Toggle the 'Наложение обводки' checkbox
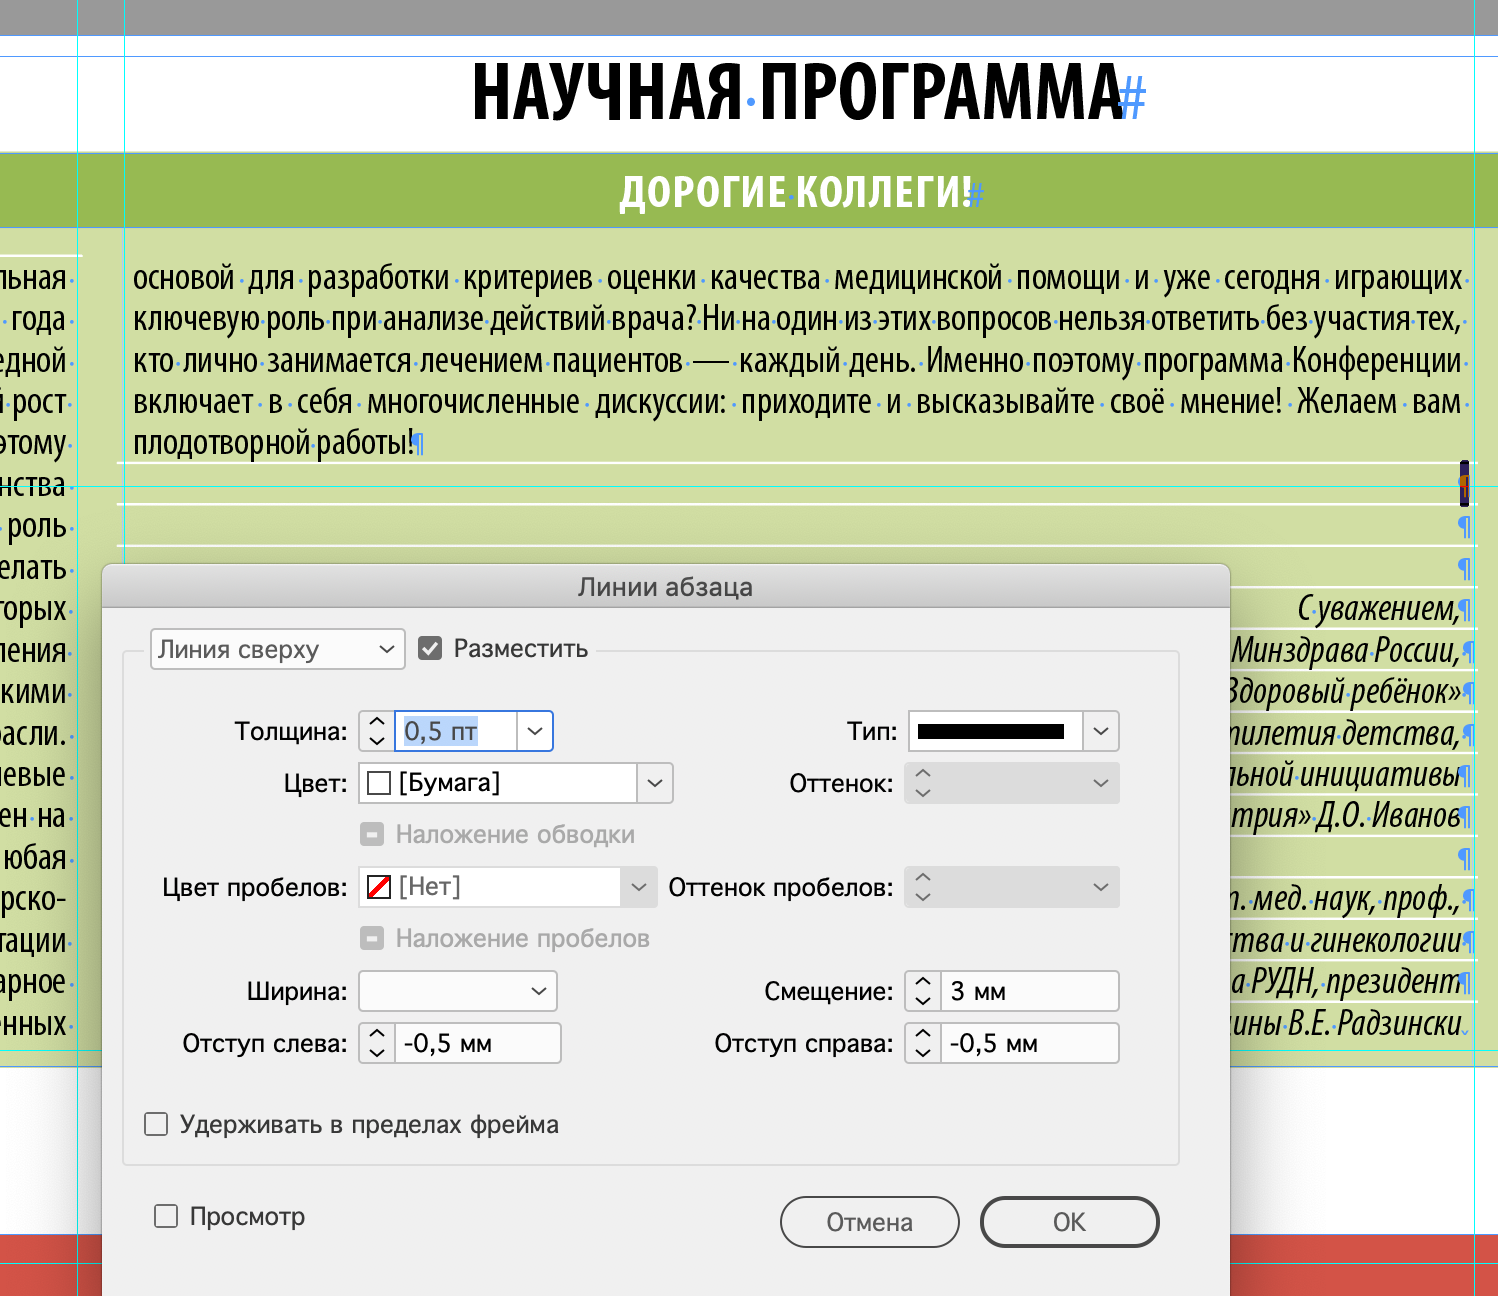This screenshot has width=1498, height=1296. [372, 834]
